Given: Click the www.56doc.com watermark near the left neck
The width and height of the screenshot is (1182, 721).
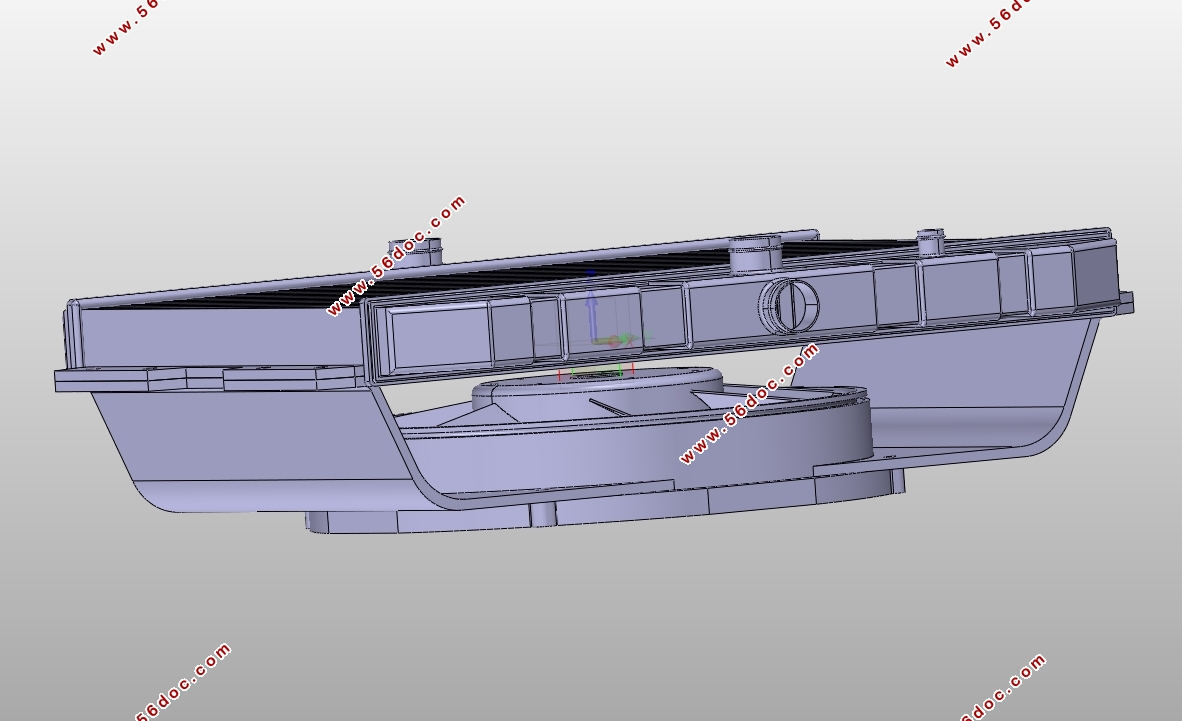Looking at the screenshot, I should (397, 256).
